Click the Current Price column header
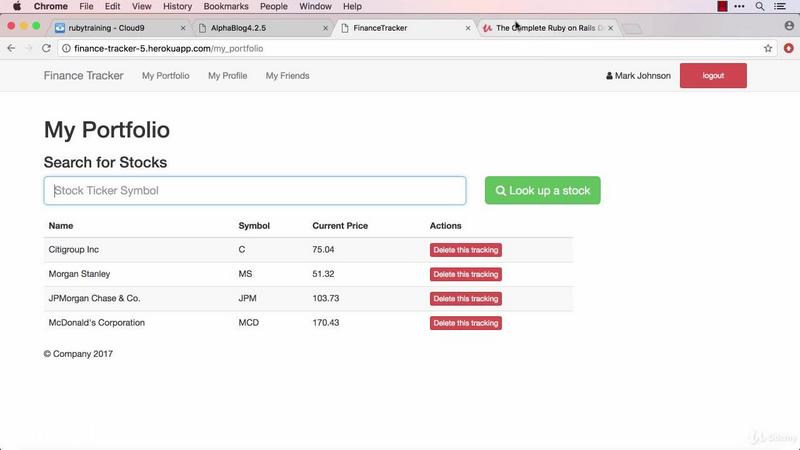The image size is (800, 450). [x=340, y=226]
